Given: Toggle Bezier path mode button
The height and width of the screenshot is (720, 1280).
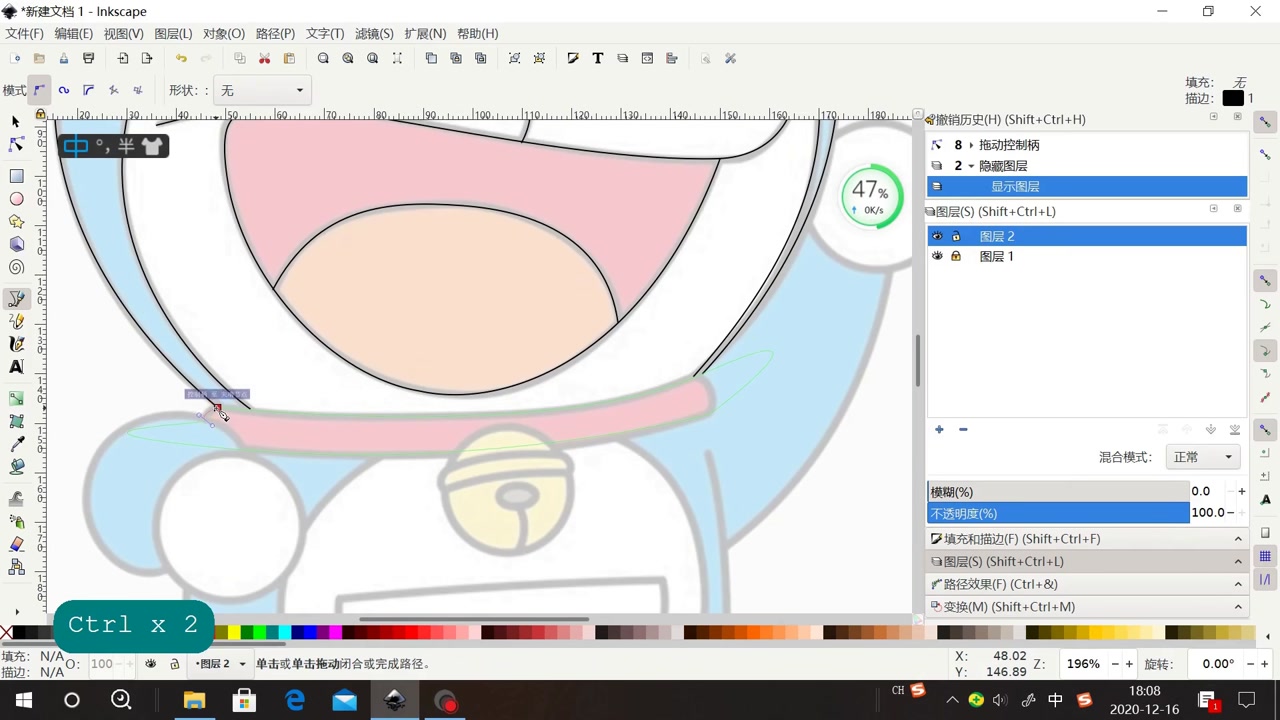Looking at the screenshot, I should [x=39, y=90].
